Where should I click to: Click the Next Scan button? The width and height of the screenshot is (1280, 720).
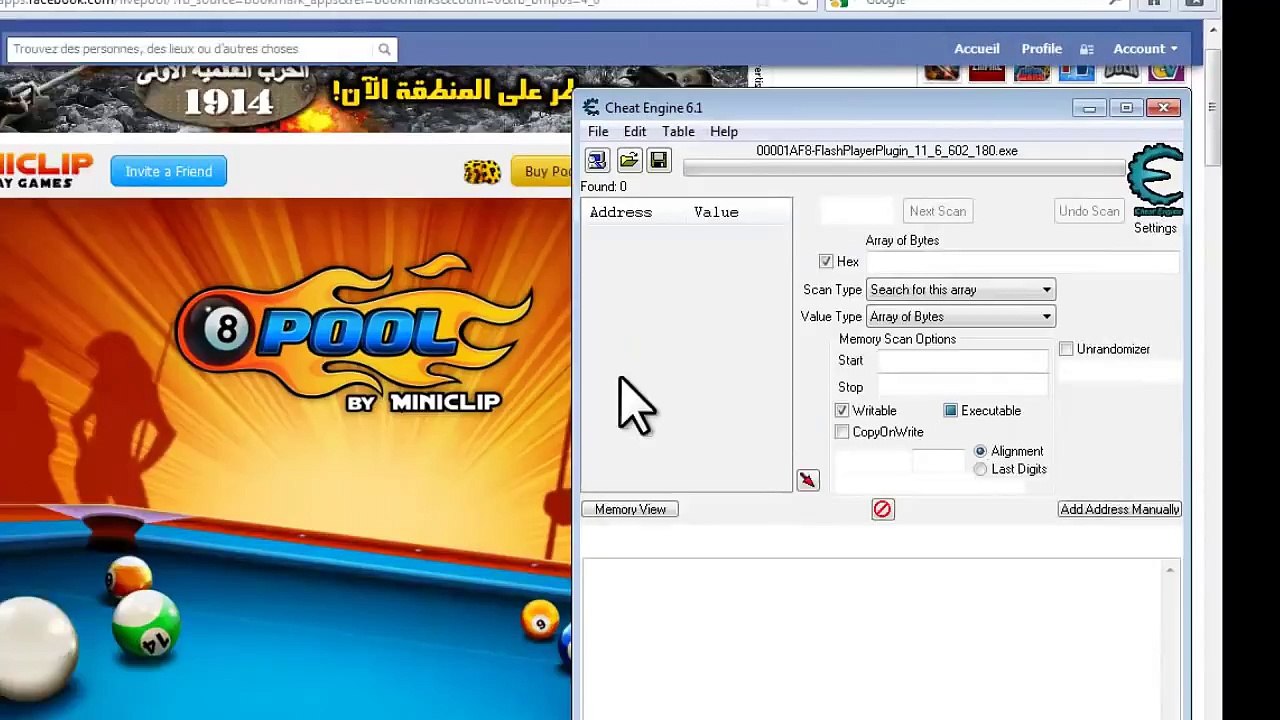tap(938, 211)
